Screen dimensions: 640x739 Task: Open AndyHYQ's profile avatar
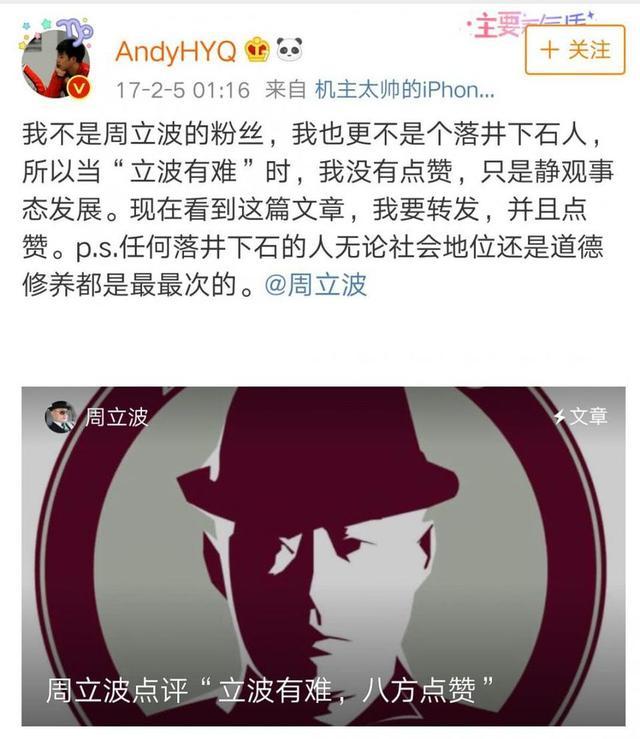56,64
